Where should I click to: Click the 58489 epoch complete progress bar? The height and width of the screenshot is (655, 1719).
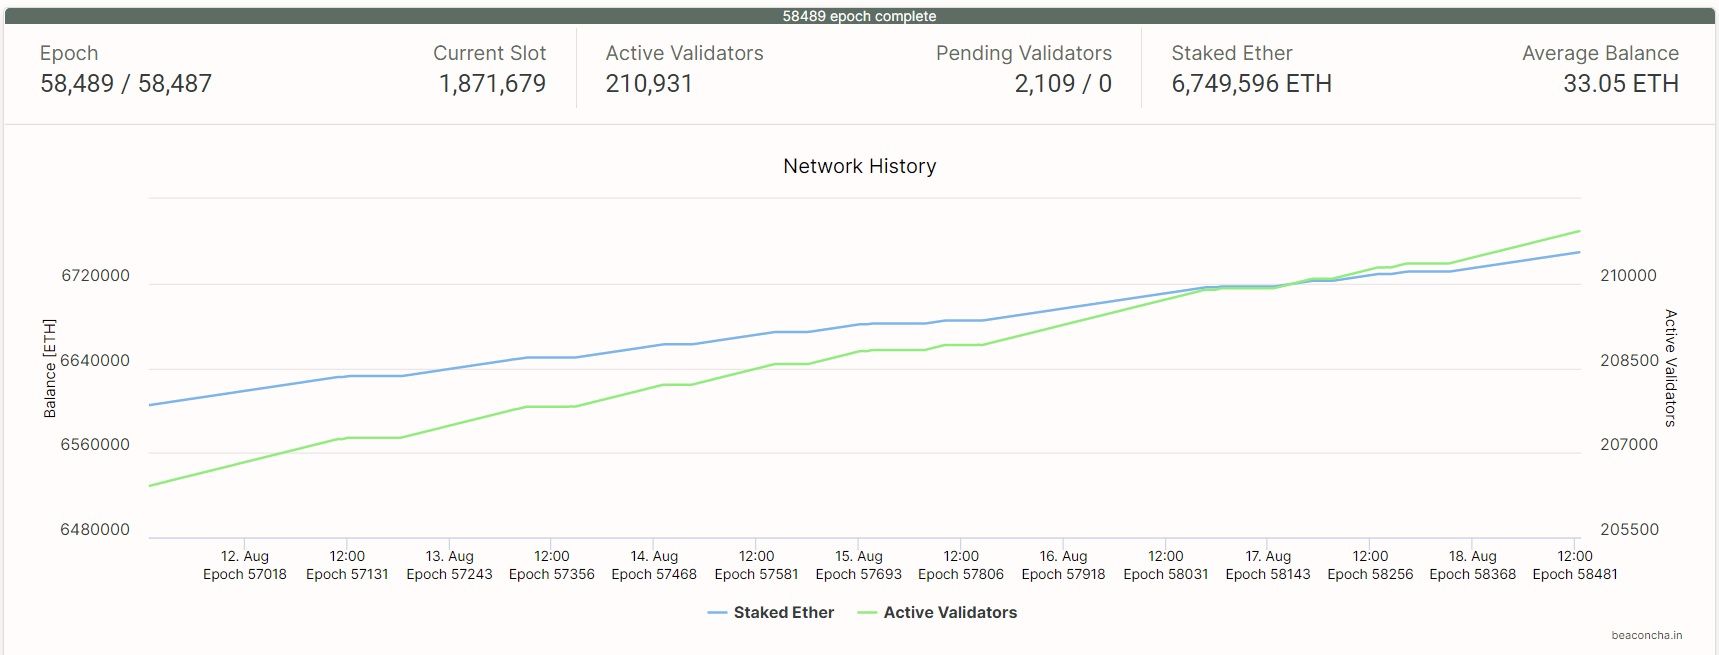point(860,16)
